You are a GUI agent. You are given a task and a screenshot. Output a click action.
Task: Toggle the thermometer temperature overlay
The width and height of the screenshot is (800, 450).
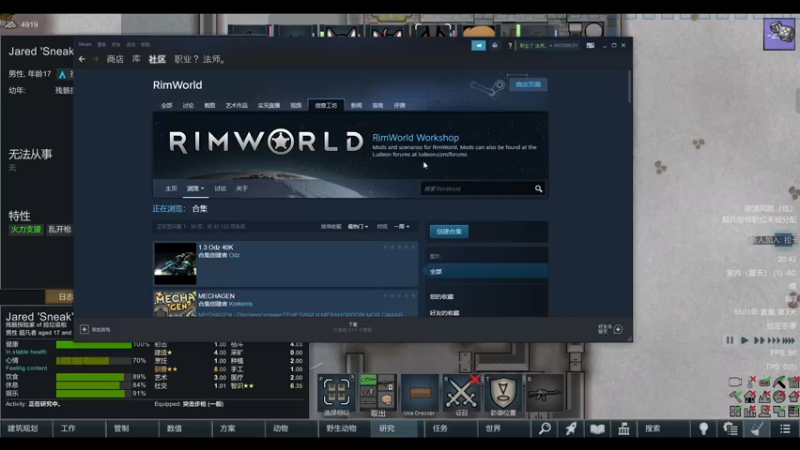pyautogui.click(x=751, y=382)
